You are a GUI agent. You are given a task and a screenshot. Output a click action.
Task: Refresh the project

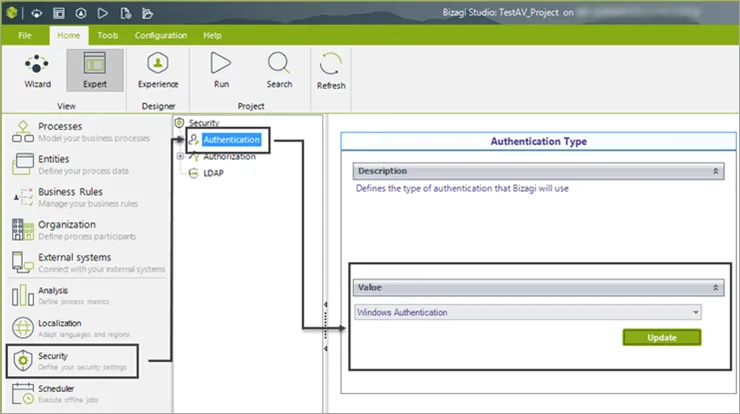pyautogui.click(x=331, y=71)
